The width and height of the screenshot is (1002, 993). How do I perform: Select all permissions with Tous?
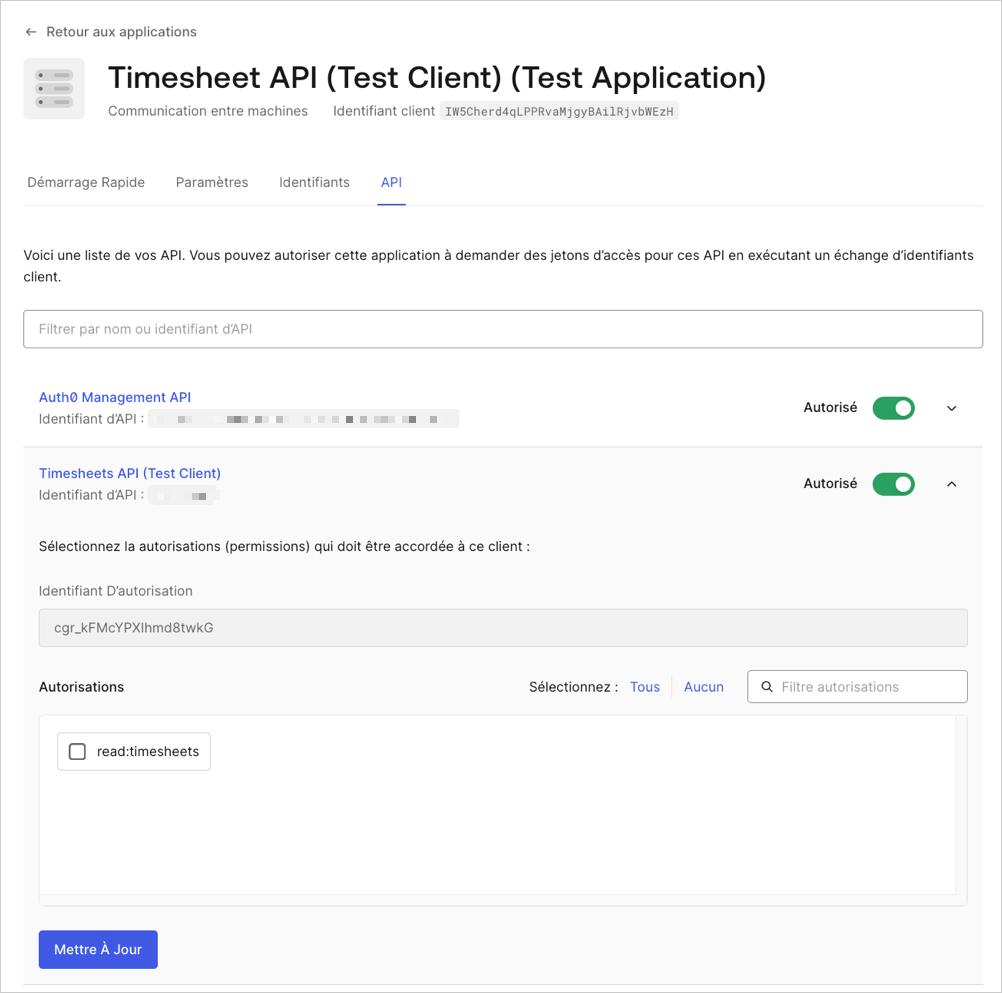(645, 687)
